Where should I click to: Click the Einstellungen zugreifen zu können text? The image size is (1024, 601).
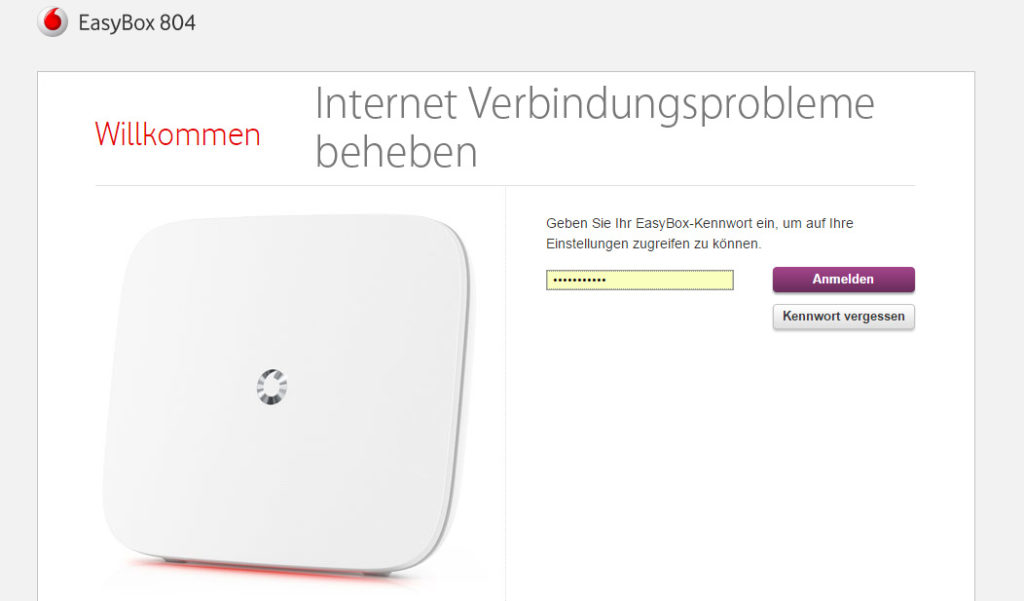point(654,244)
